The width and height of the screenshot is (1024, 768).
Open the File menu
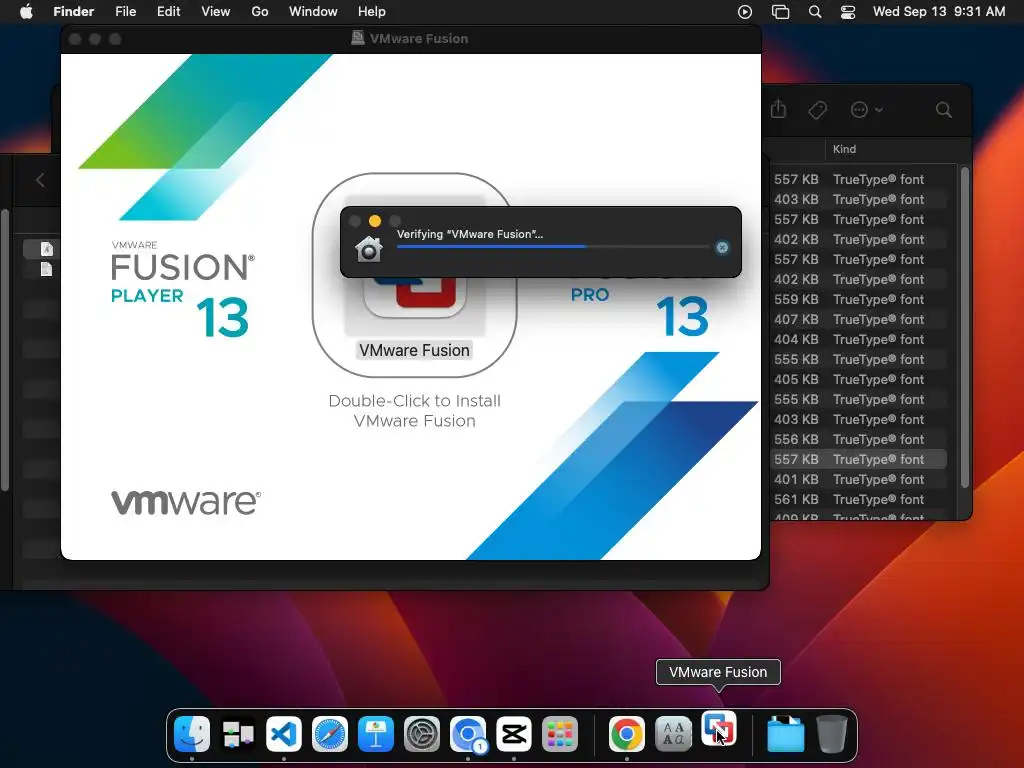pyautogui.click(x=125, y=12)
